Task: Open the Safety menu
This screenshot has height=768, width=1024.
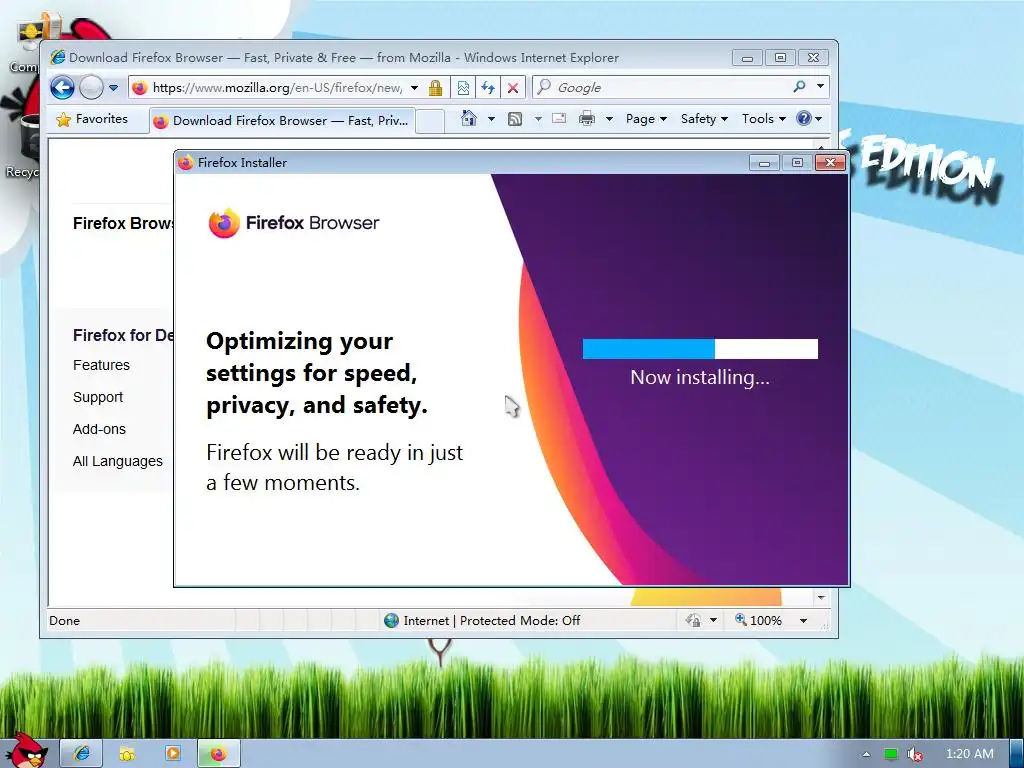Action: coord(703,119)
